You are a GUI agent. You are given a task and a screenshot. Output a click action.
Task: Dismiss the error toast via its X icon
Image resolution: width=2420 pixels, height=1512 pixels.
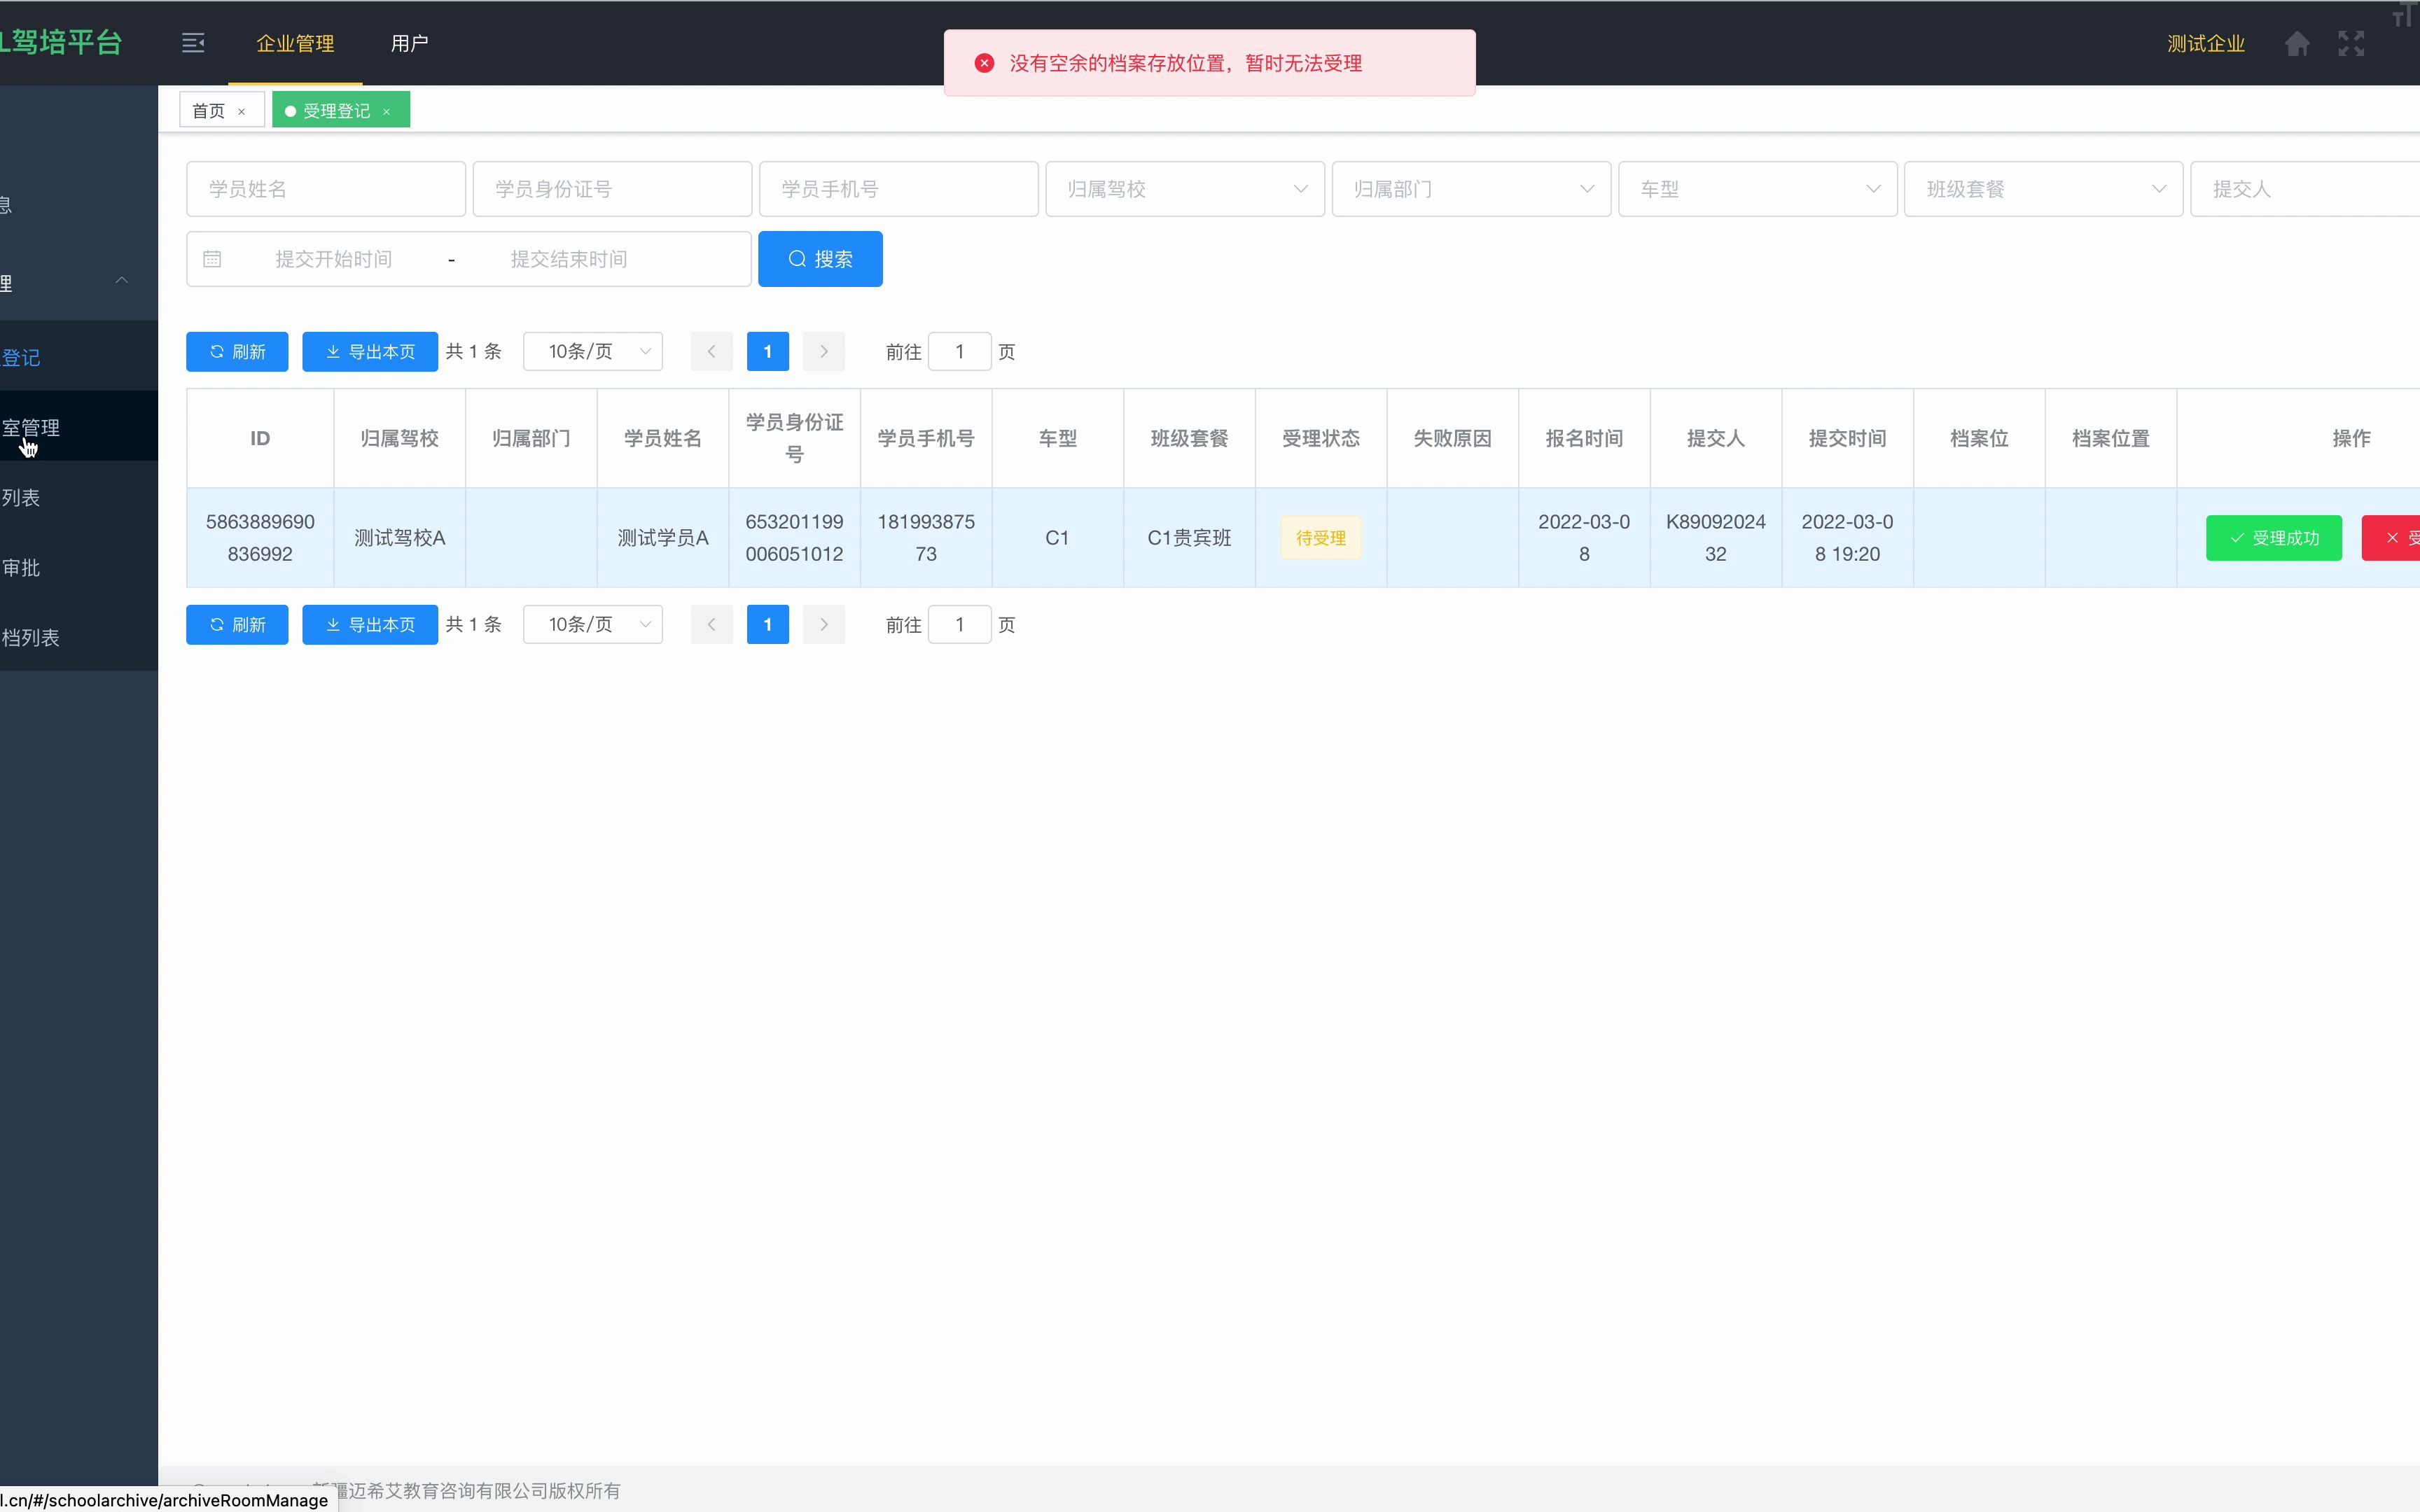pyautogui.click(x=984, y=62)
